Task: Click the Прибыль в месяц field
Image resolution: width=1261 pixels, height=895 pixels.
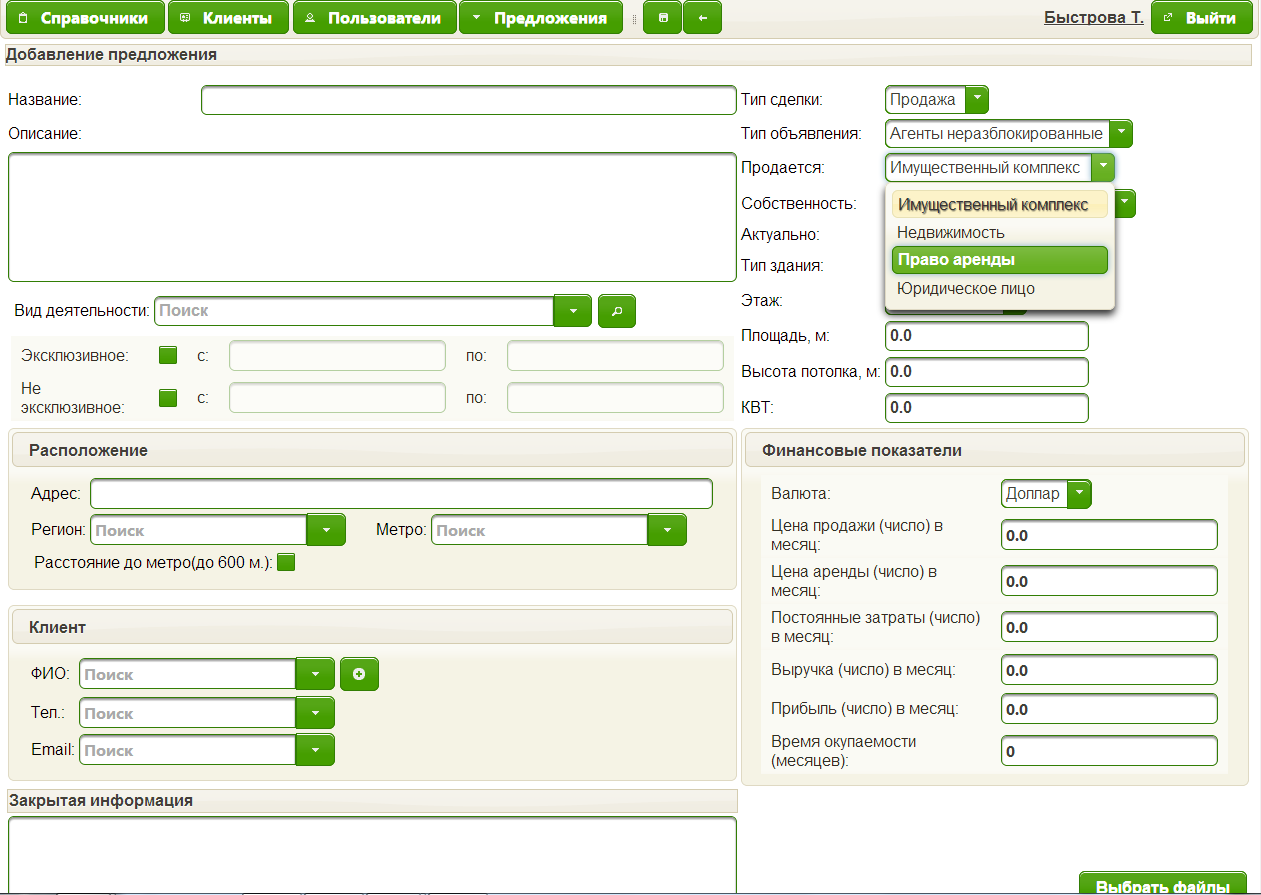Action: pyautogui.click(x=1109, y=709)
